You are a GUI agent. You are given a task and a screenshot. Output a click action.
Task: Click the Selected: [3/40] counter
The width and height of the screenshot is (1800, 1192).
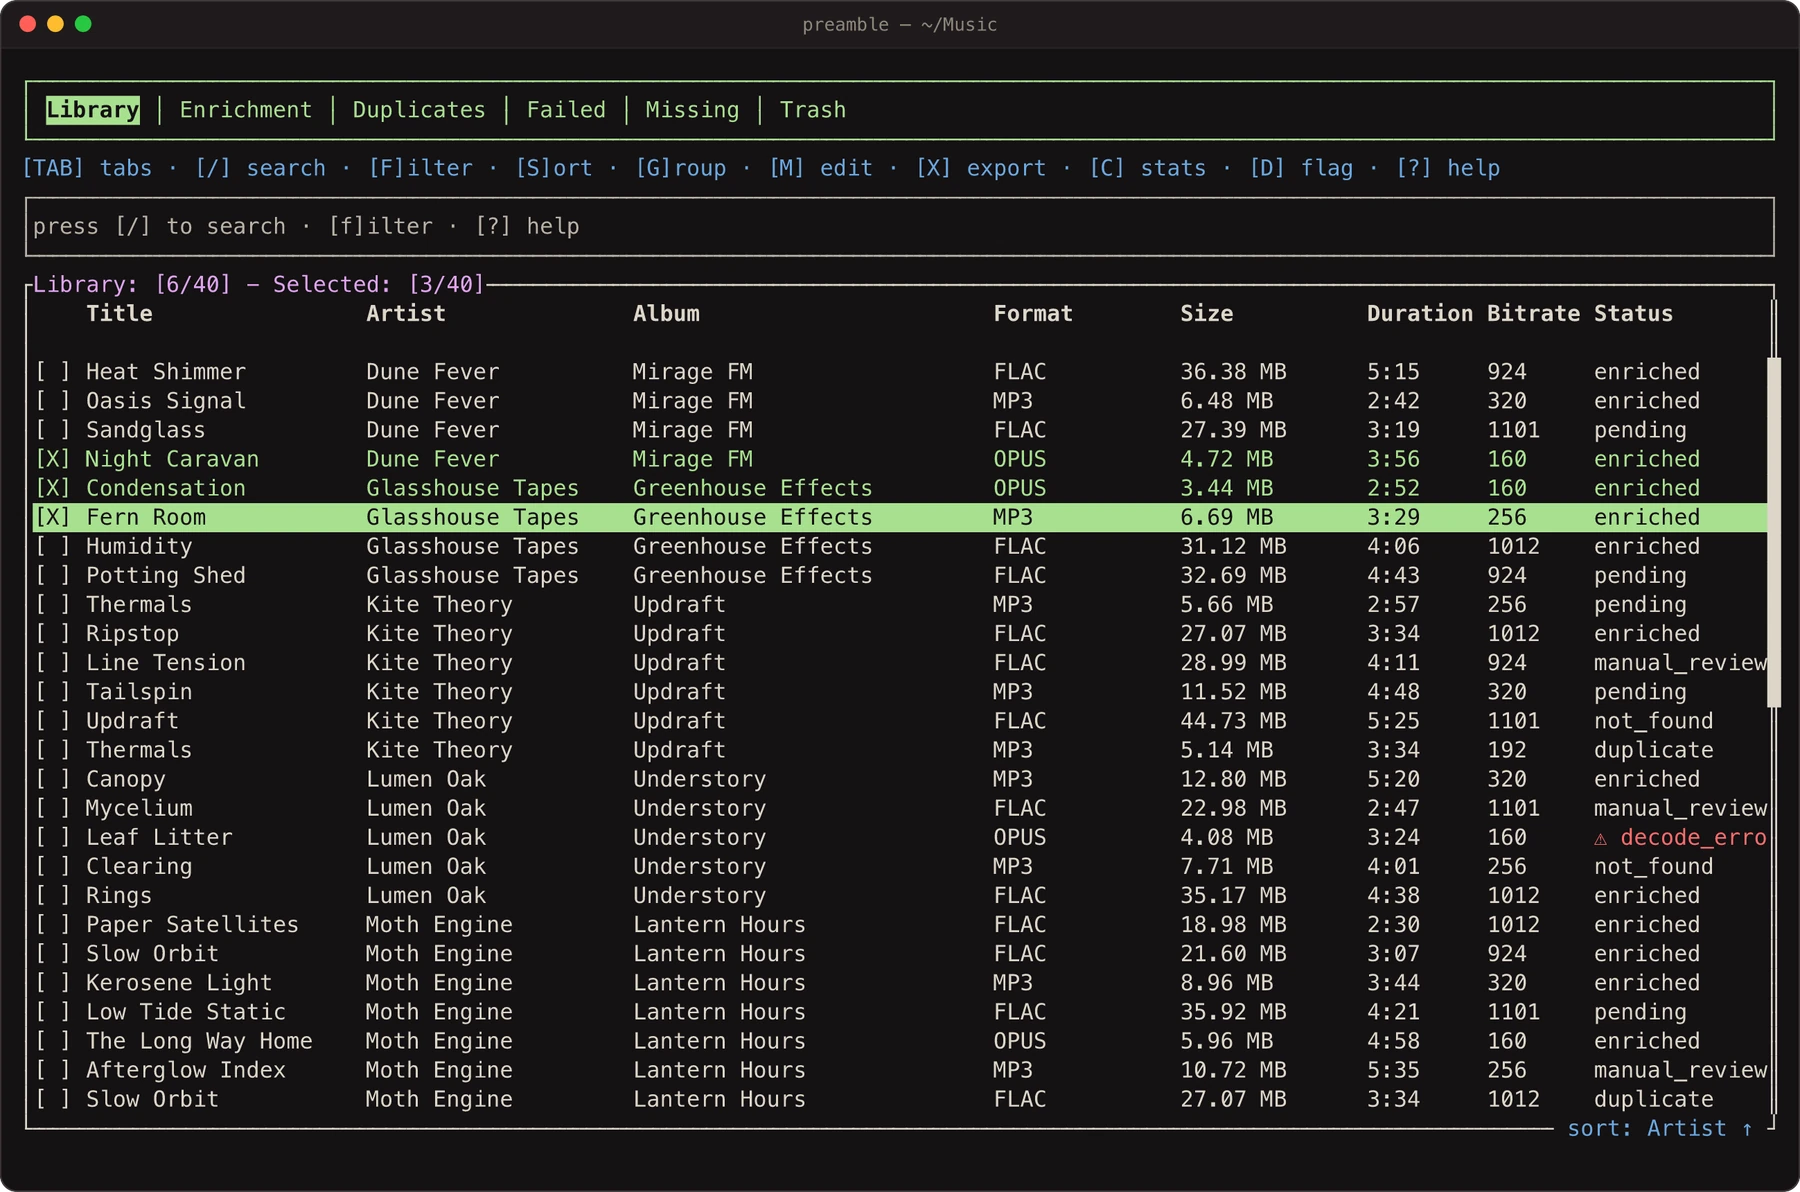click(x=379, y=285)
